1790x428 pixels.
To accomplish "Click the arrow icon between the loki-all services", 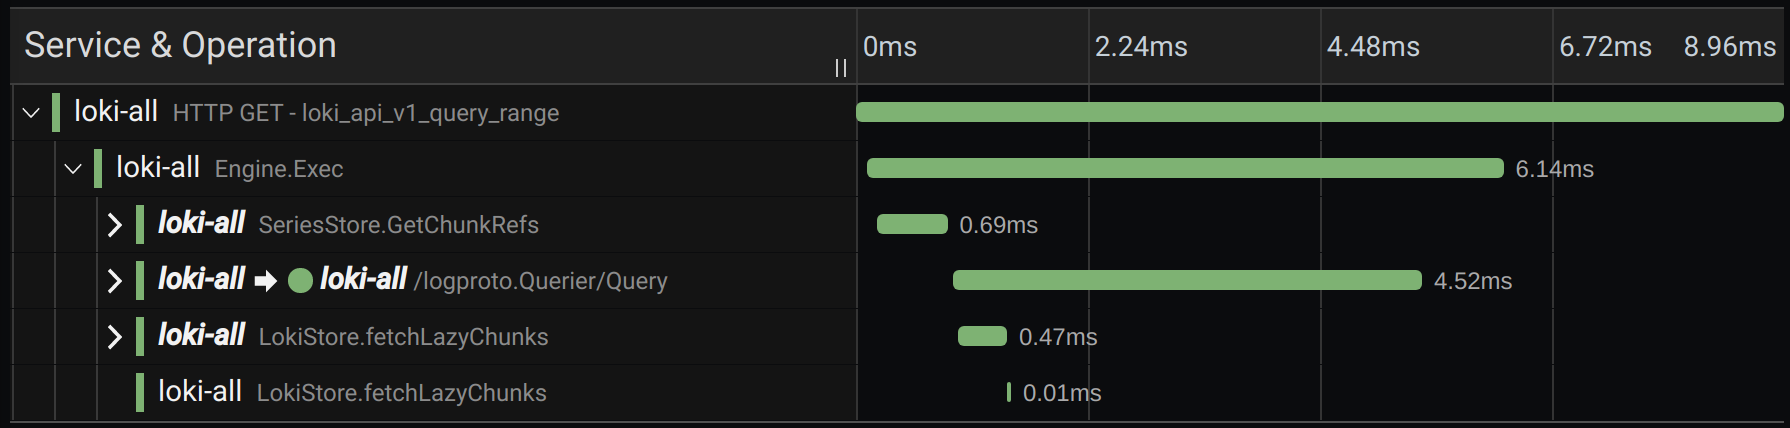I will pos(265,281).
